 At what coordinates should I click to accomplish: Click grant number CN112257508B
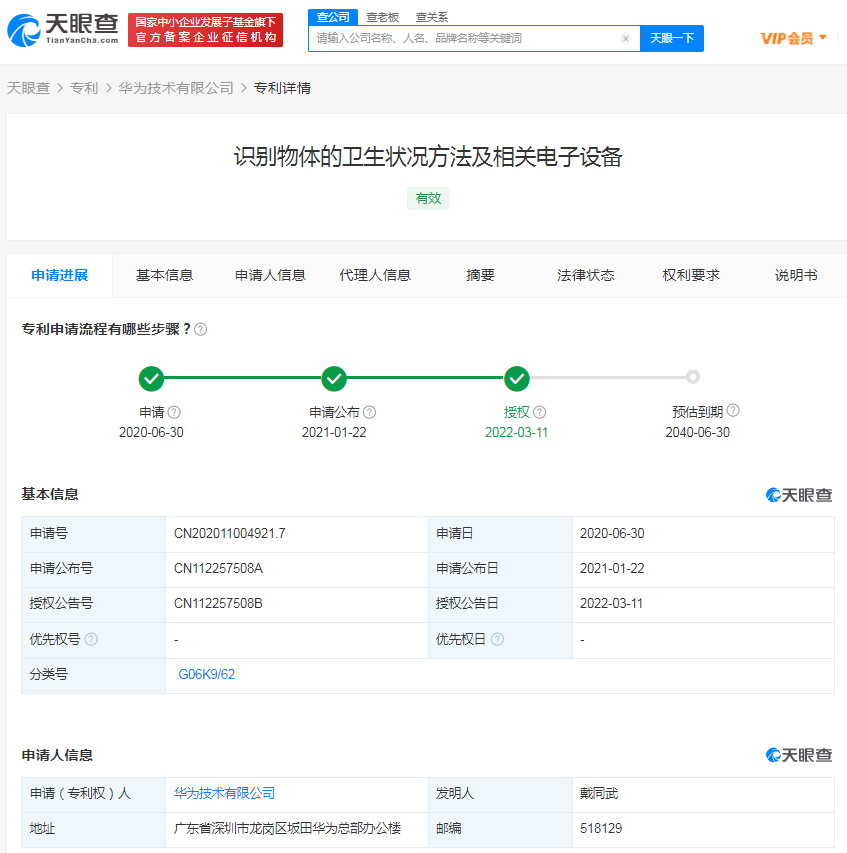click(218, 604)
